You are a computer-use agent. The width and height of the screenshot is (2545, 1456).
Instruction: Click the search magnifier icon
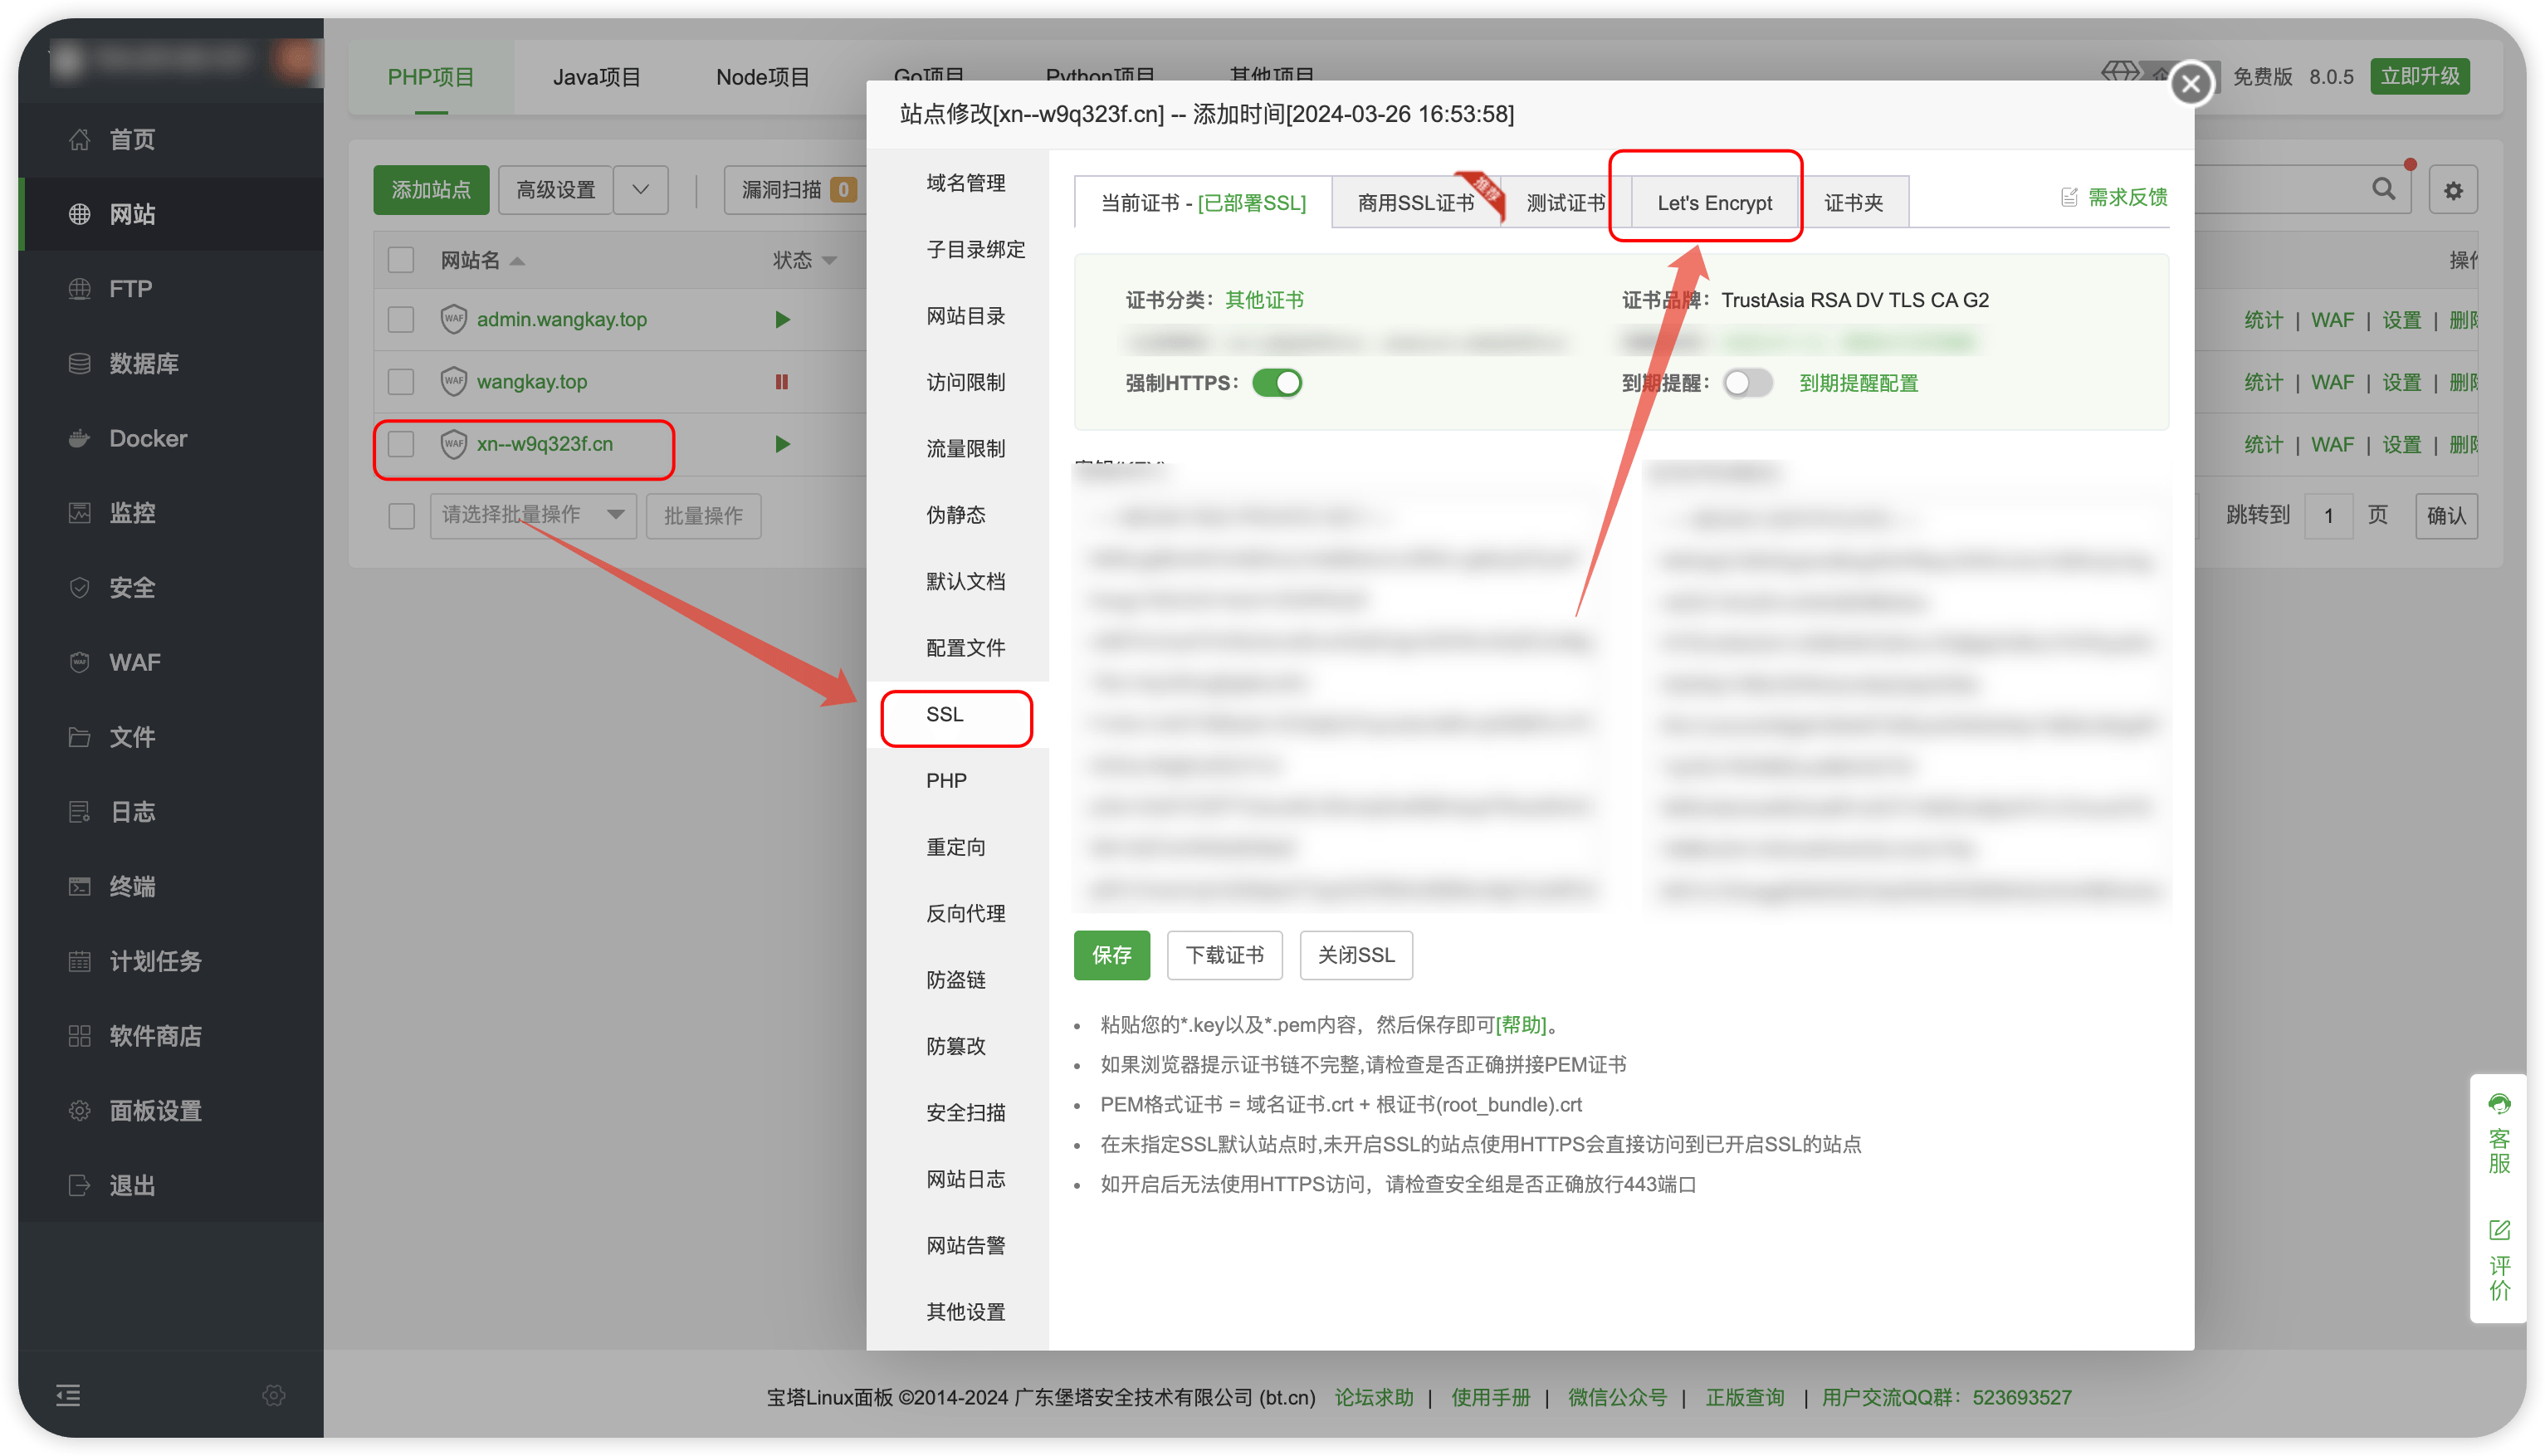(2383, 189)
